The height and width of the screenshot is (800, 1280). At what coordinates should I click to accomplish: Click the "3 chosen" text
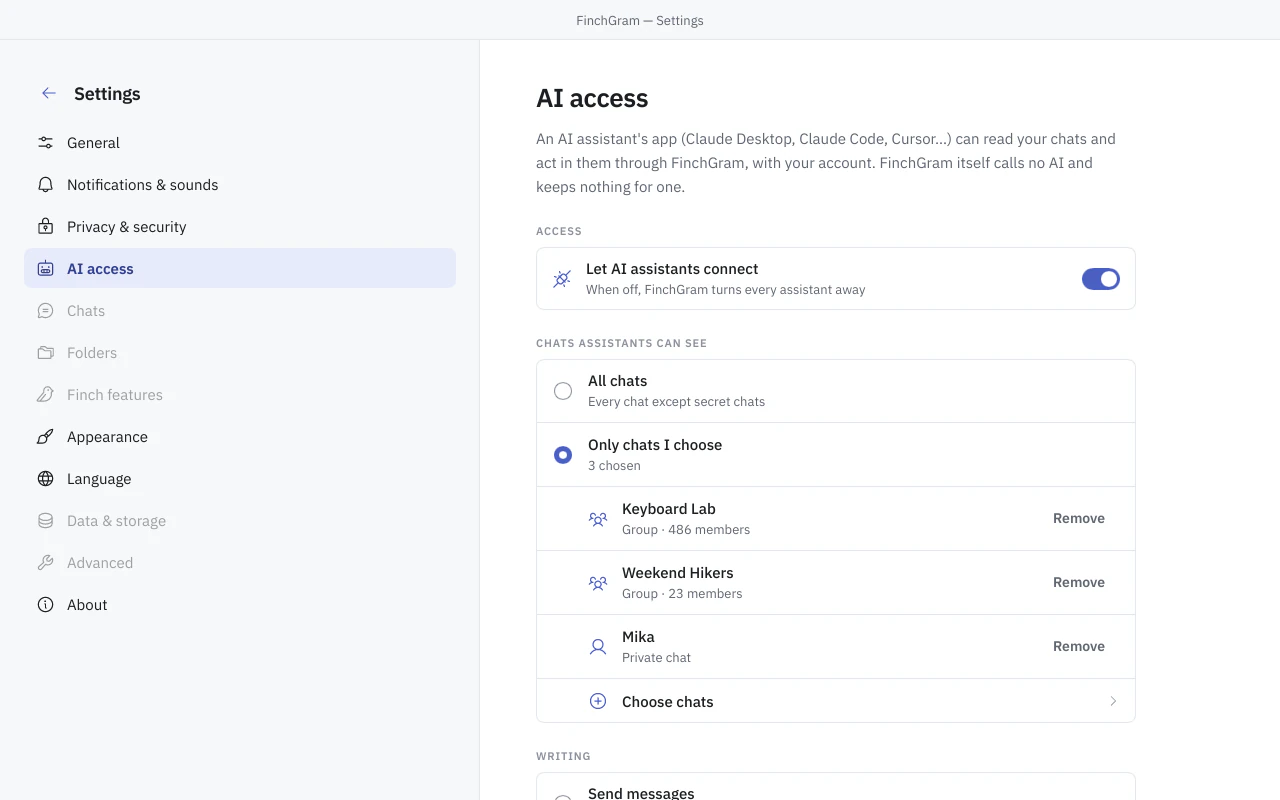(614, 466)
